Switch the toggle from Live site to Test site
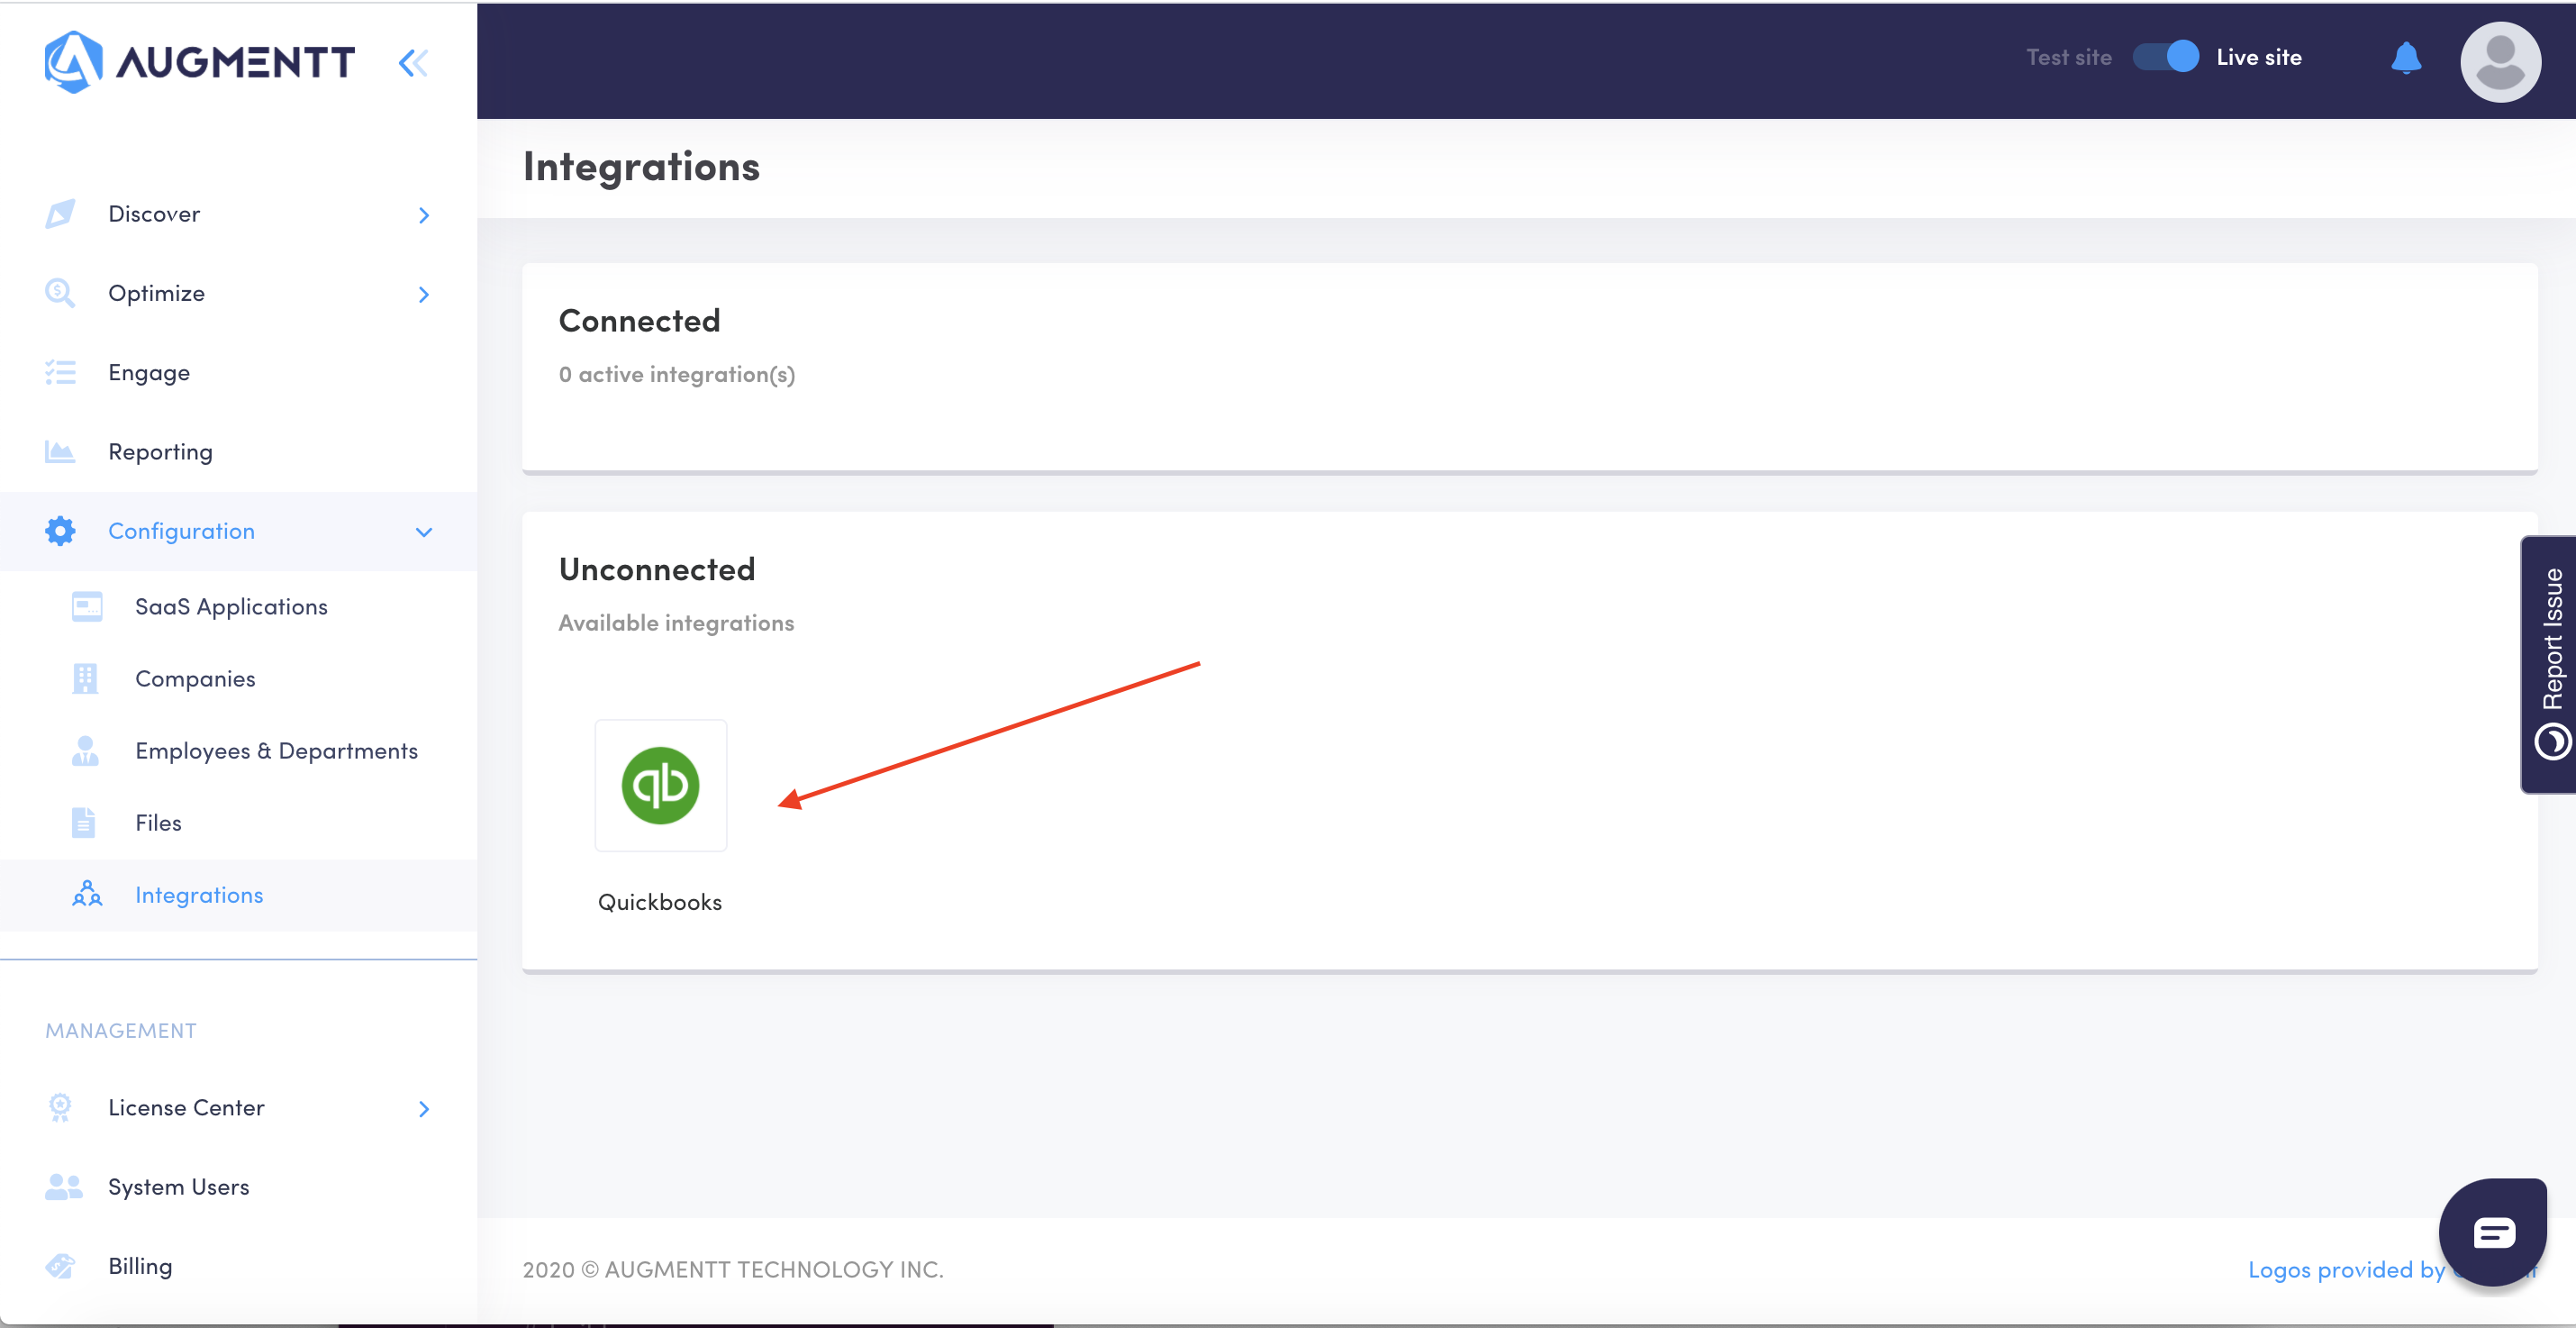 (x=2165, y=57)
